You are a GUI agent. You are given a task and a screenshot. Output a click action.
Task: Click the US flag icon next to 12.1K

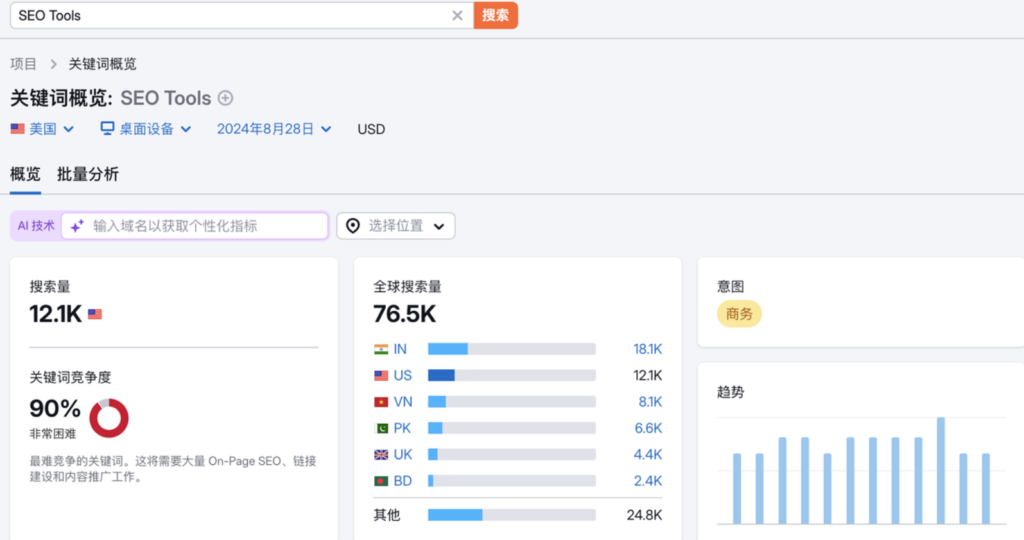pyautogui.click(x=95, y=314)
